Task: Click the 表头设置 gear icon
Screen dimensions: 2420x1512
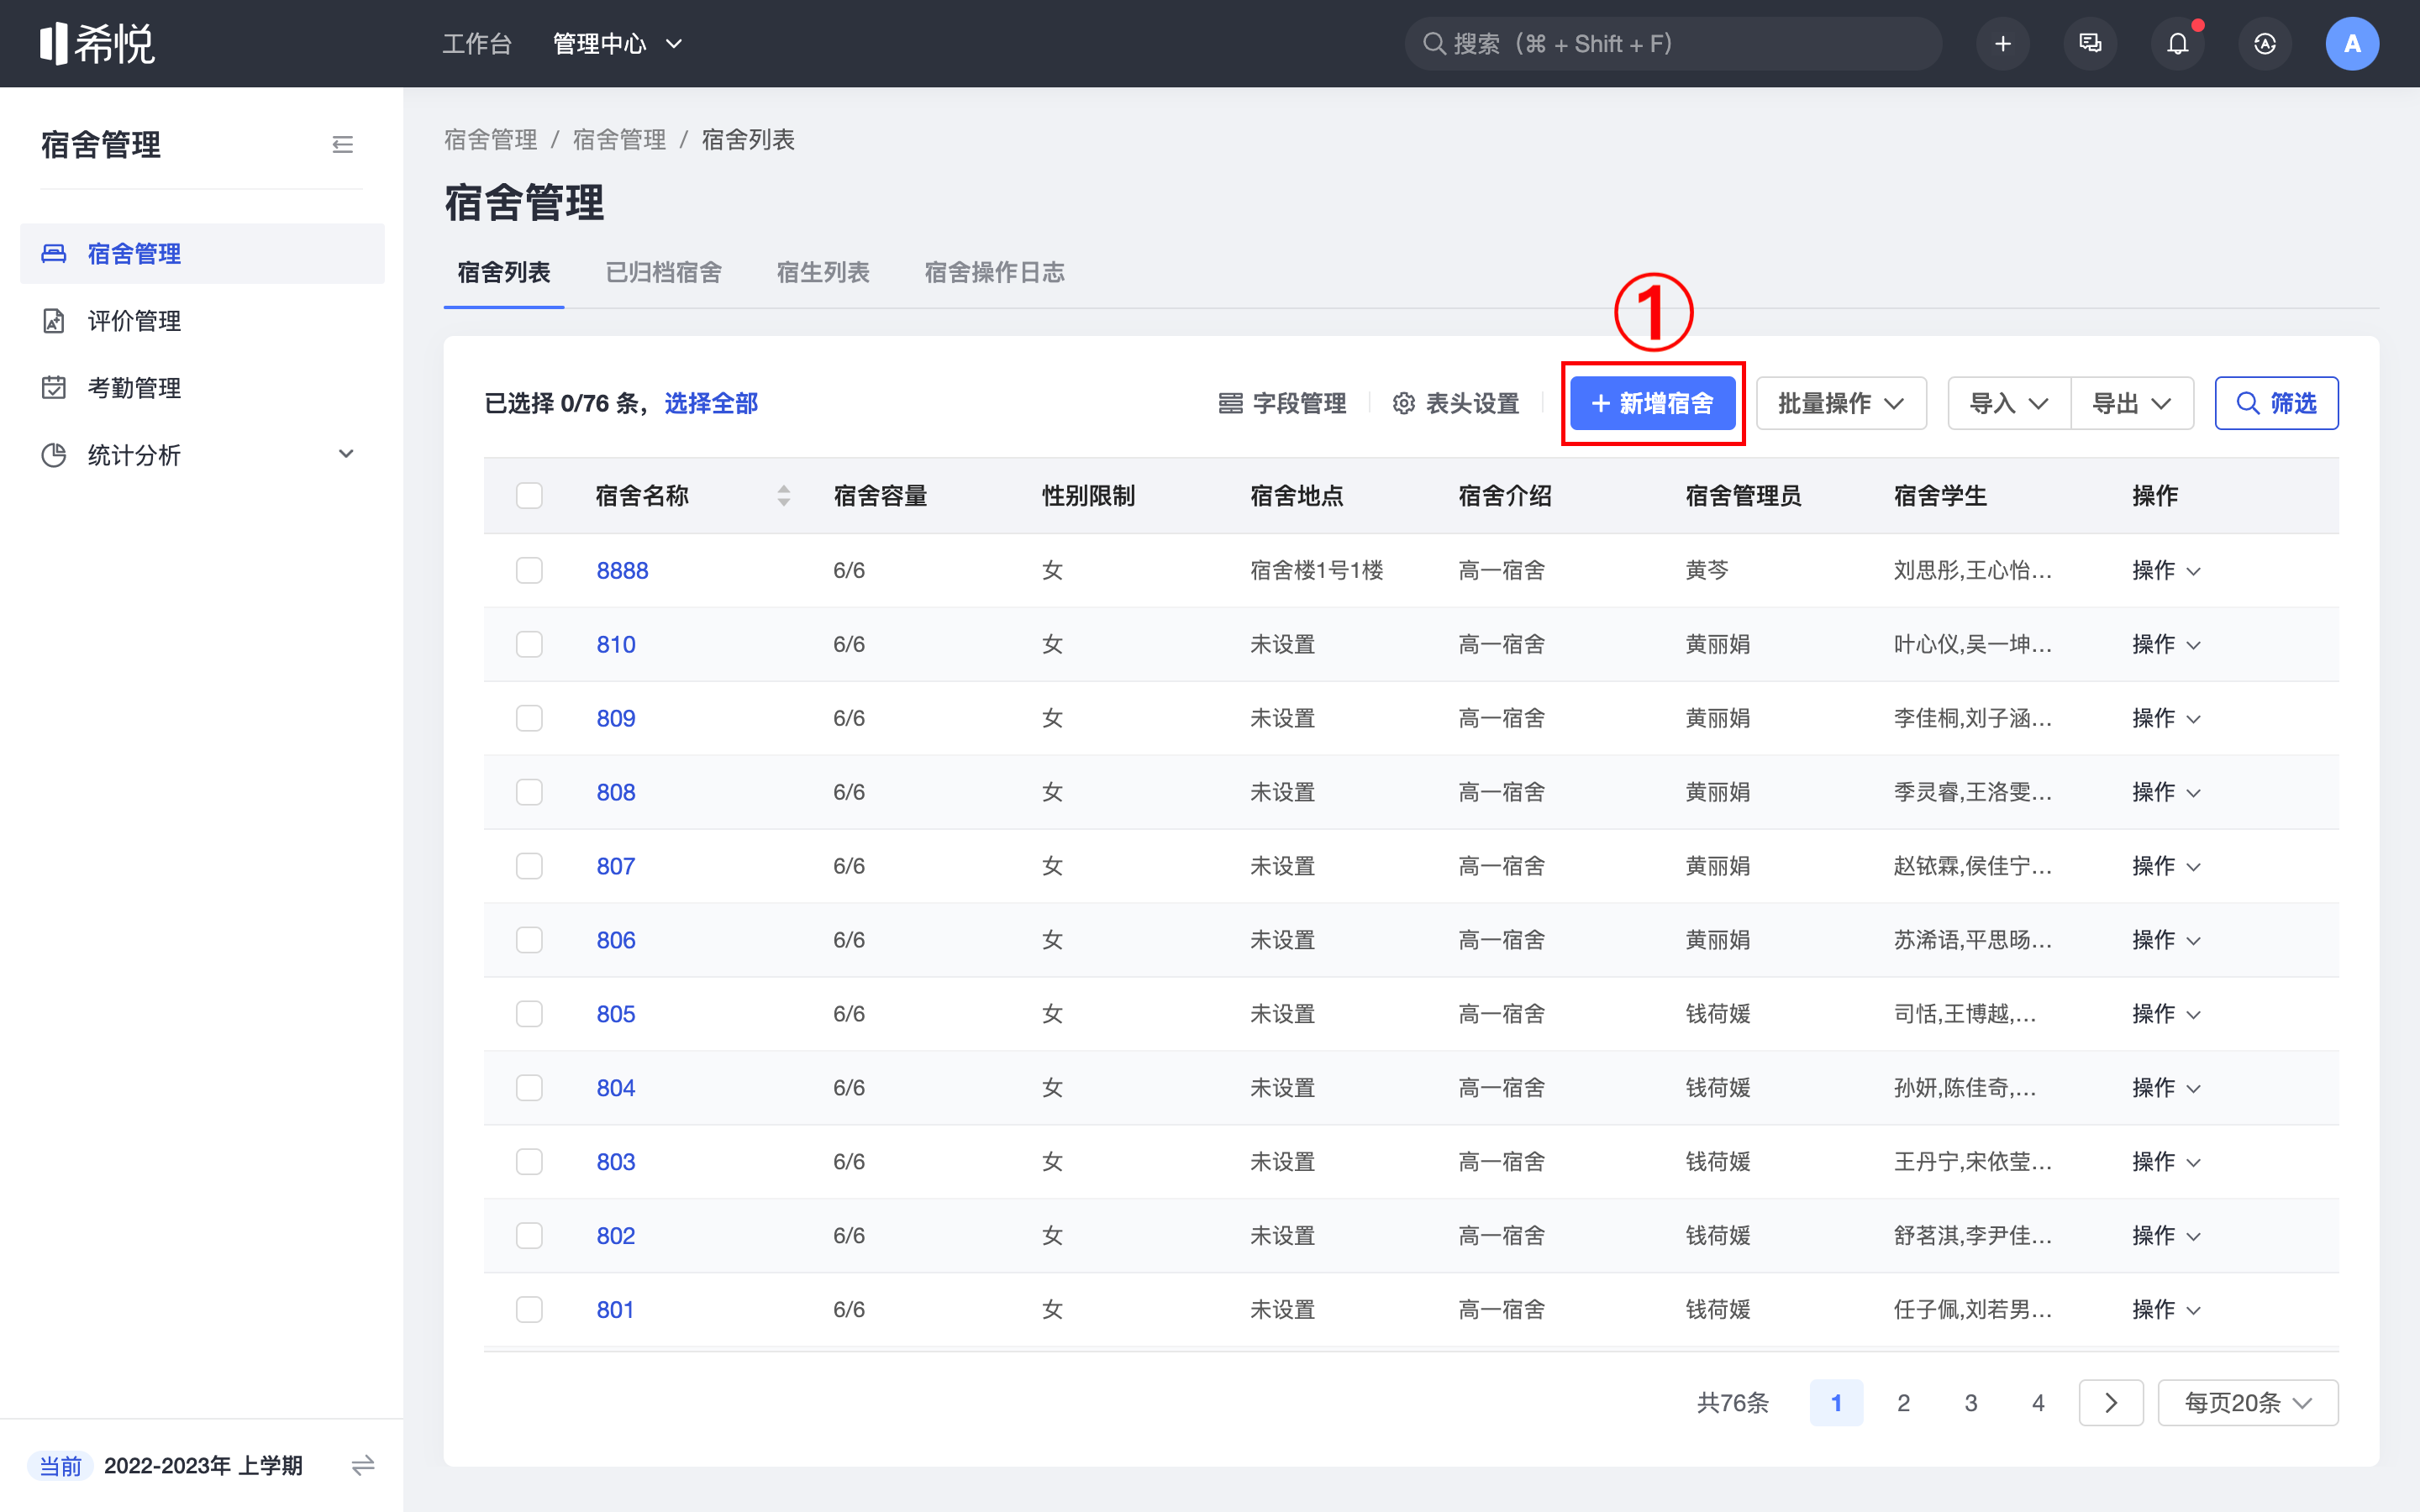Action: [1403, 403]
